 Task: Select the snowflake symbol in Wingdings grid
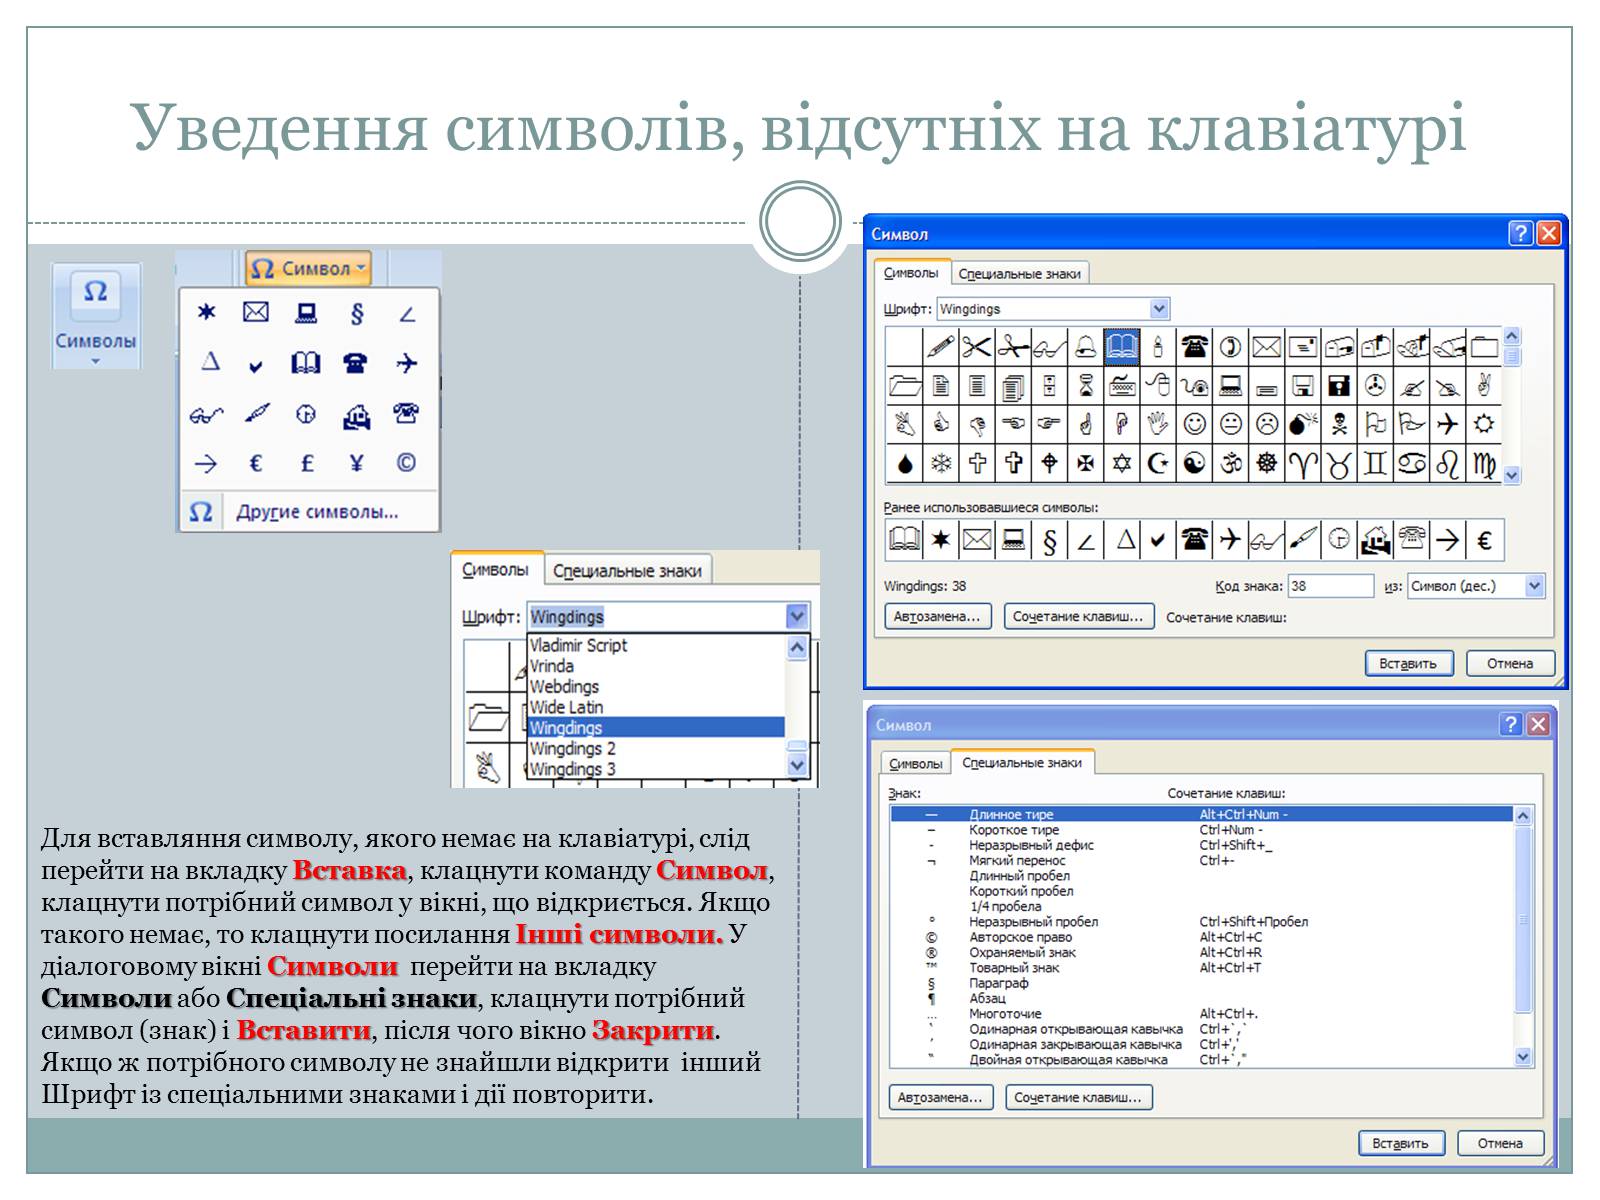(940, 463)
